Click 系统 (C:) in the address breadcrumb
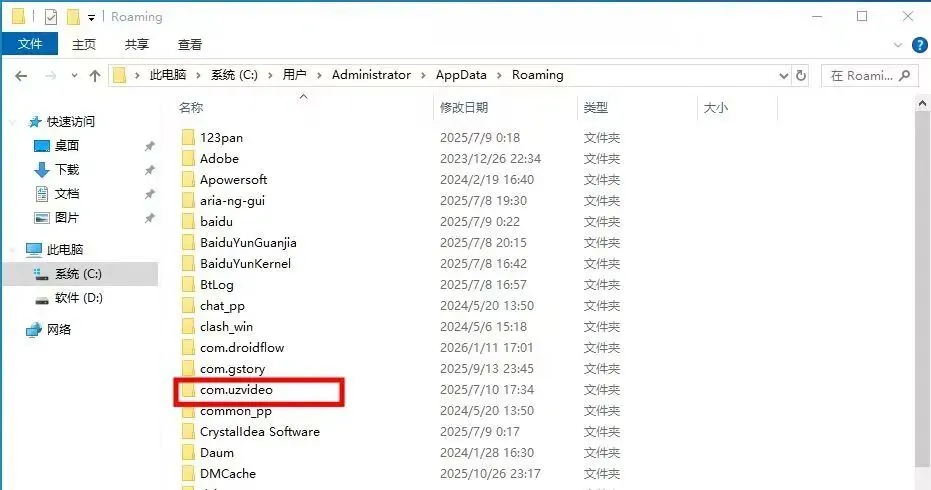This screenshot has height=490, width=931. point(235,75)
